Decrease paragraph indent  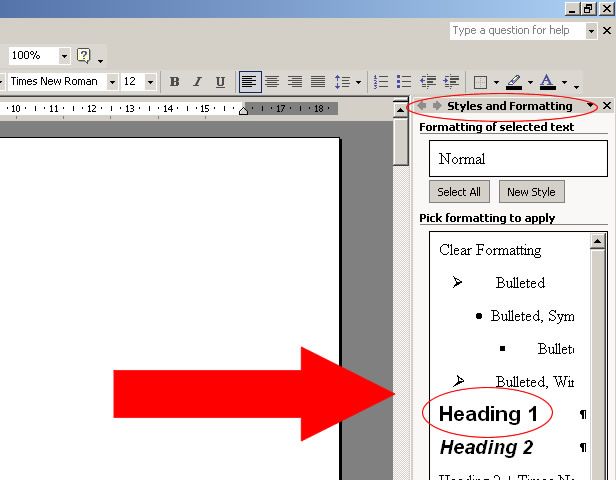coord(427,82)
